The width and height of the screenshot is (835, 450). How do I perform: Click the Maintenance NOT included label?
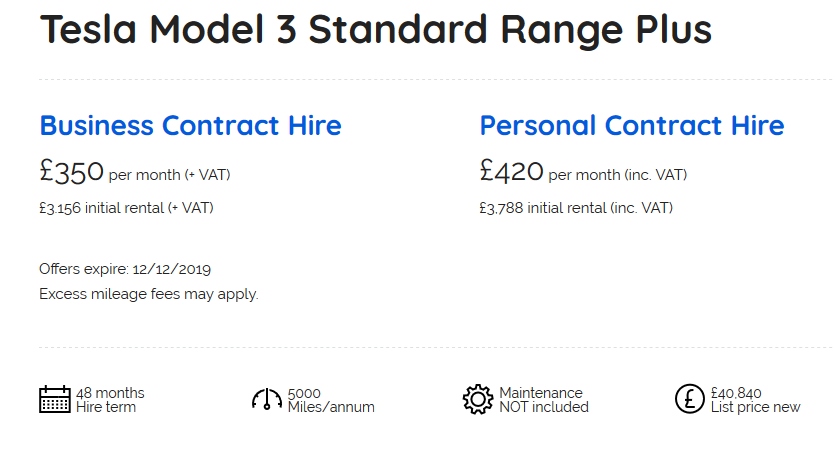pyautogui.click(x=543, y=400)
